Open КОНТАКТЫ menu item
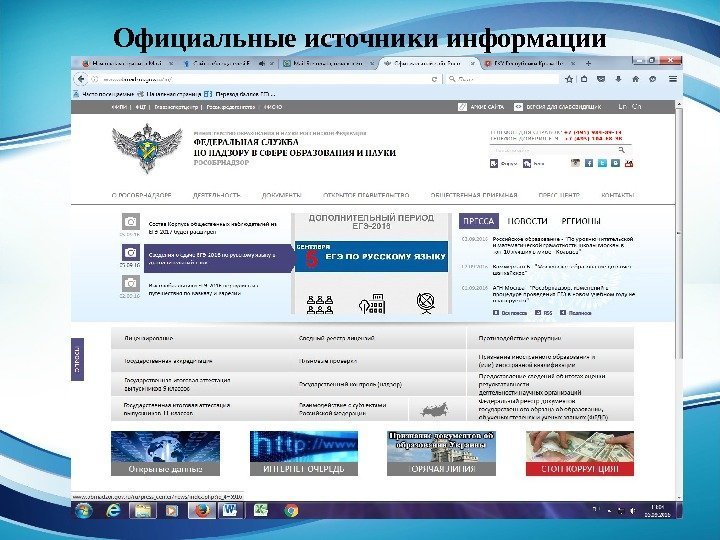The image size is (720, 540). point(618,195)
